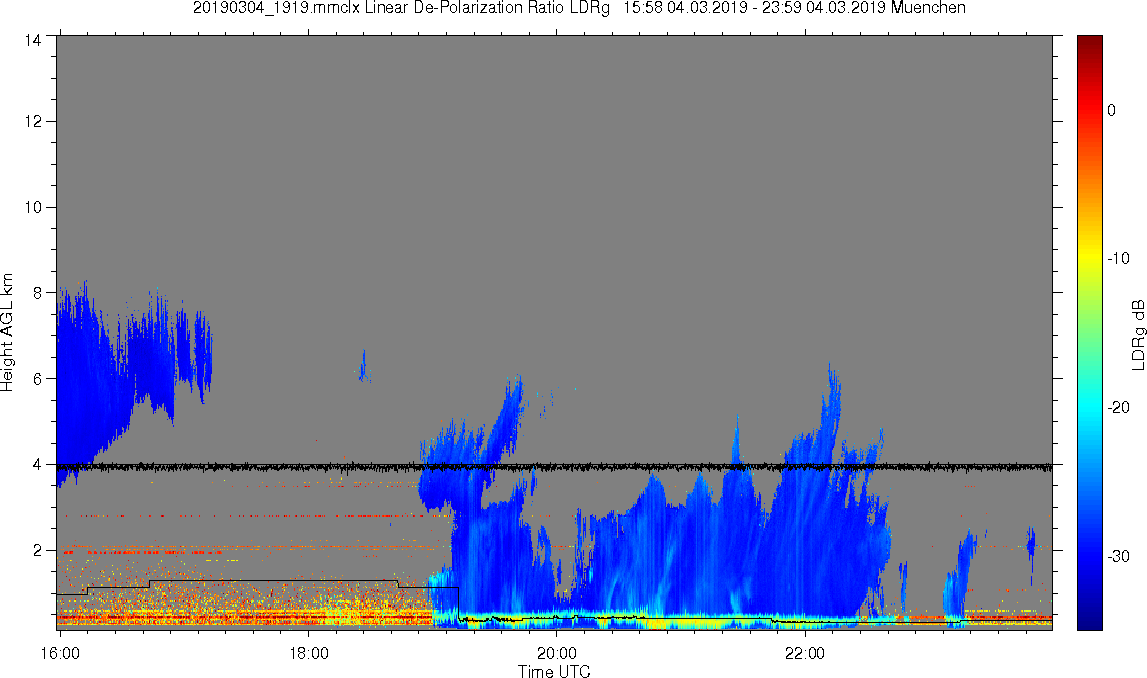
Task: Click the 20:00 time tick label
Action: tap(557, 653)
